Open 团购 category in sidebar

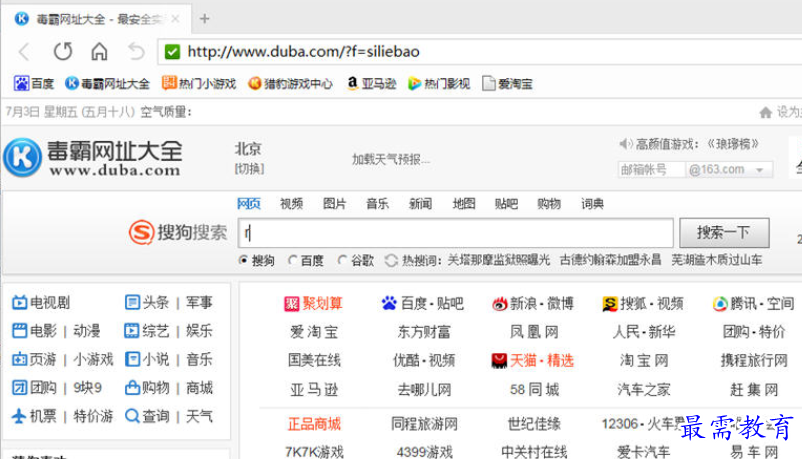tap(34, 387)
